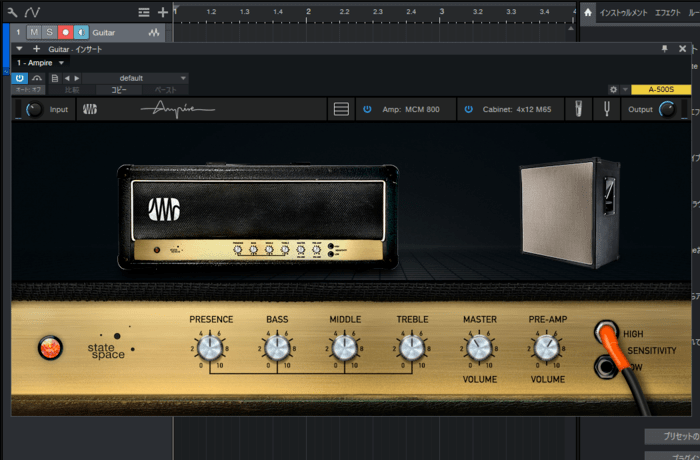Open plugin settings gear icon

[x=613, y=90]
